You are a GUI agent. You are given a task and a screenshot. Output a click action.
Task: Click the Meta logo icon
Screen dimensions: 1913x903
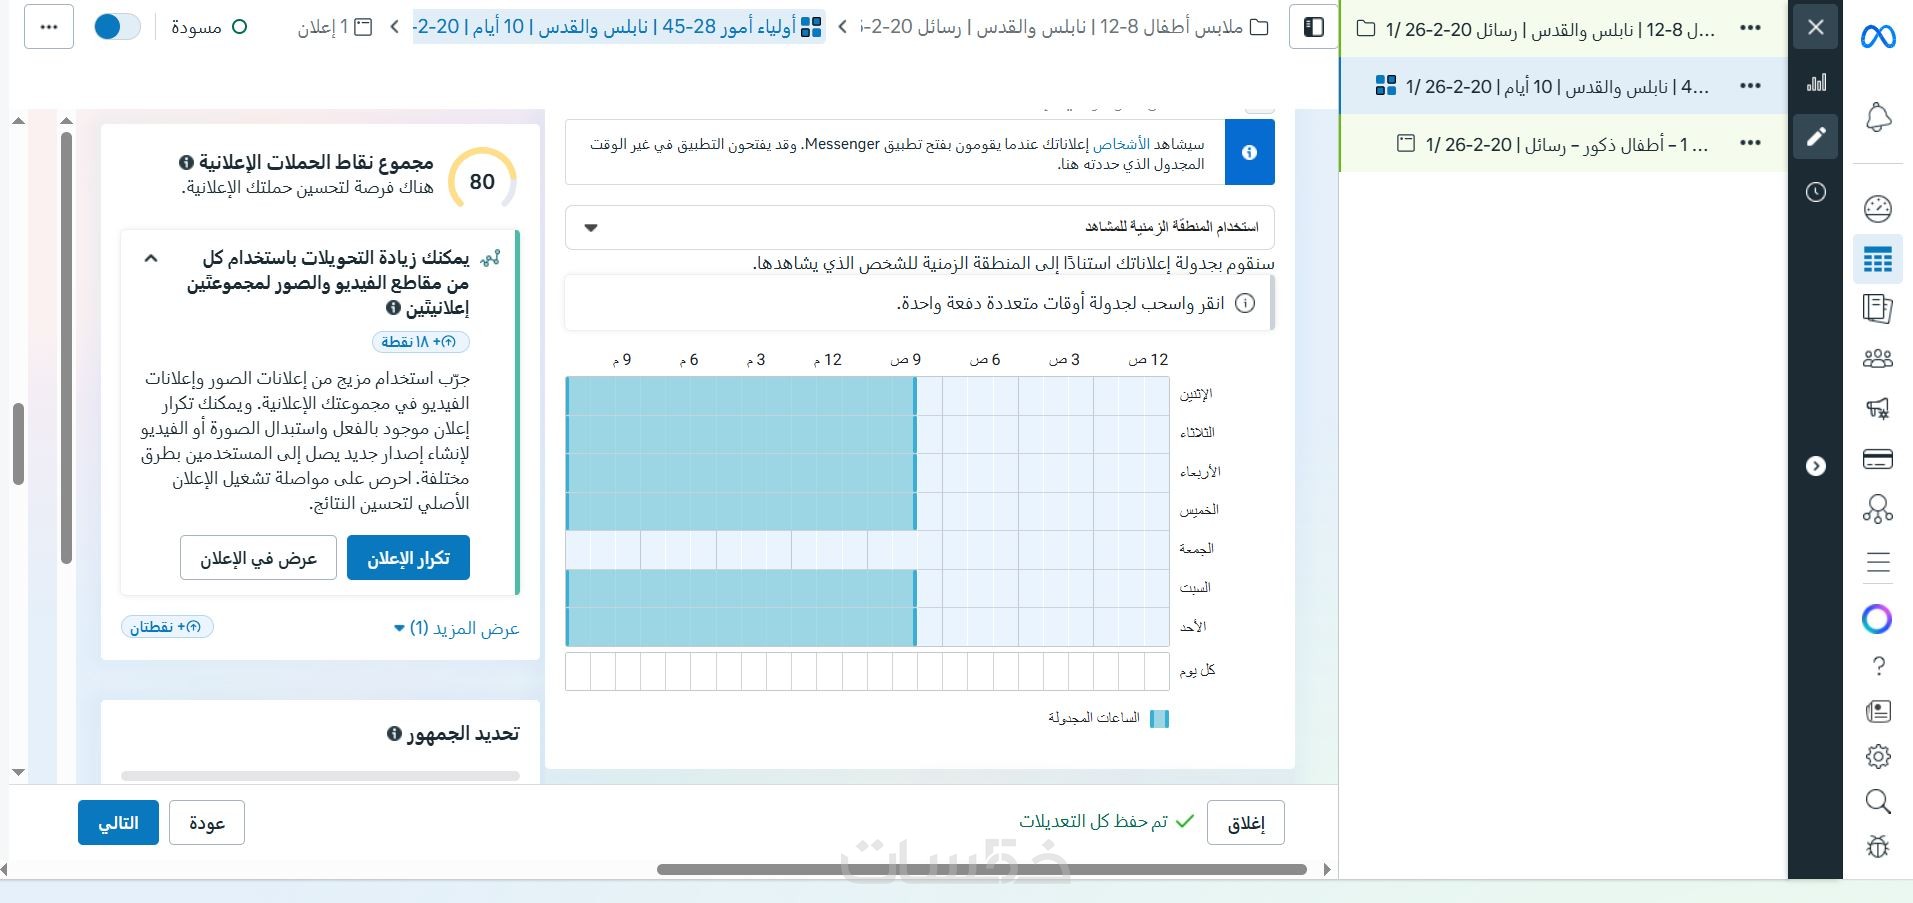click(1877, 37)
